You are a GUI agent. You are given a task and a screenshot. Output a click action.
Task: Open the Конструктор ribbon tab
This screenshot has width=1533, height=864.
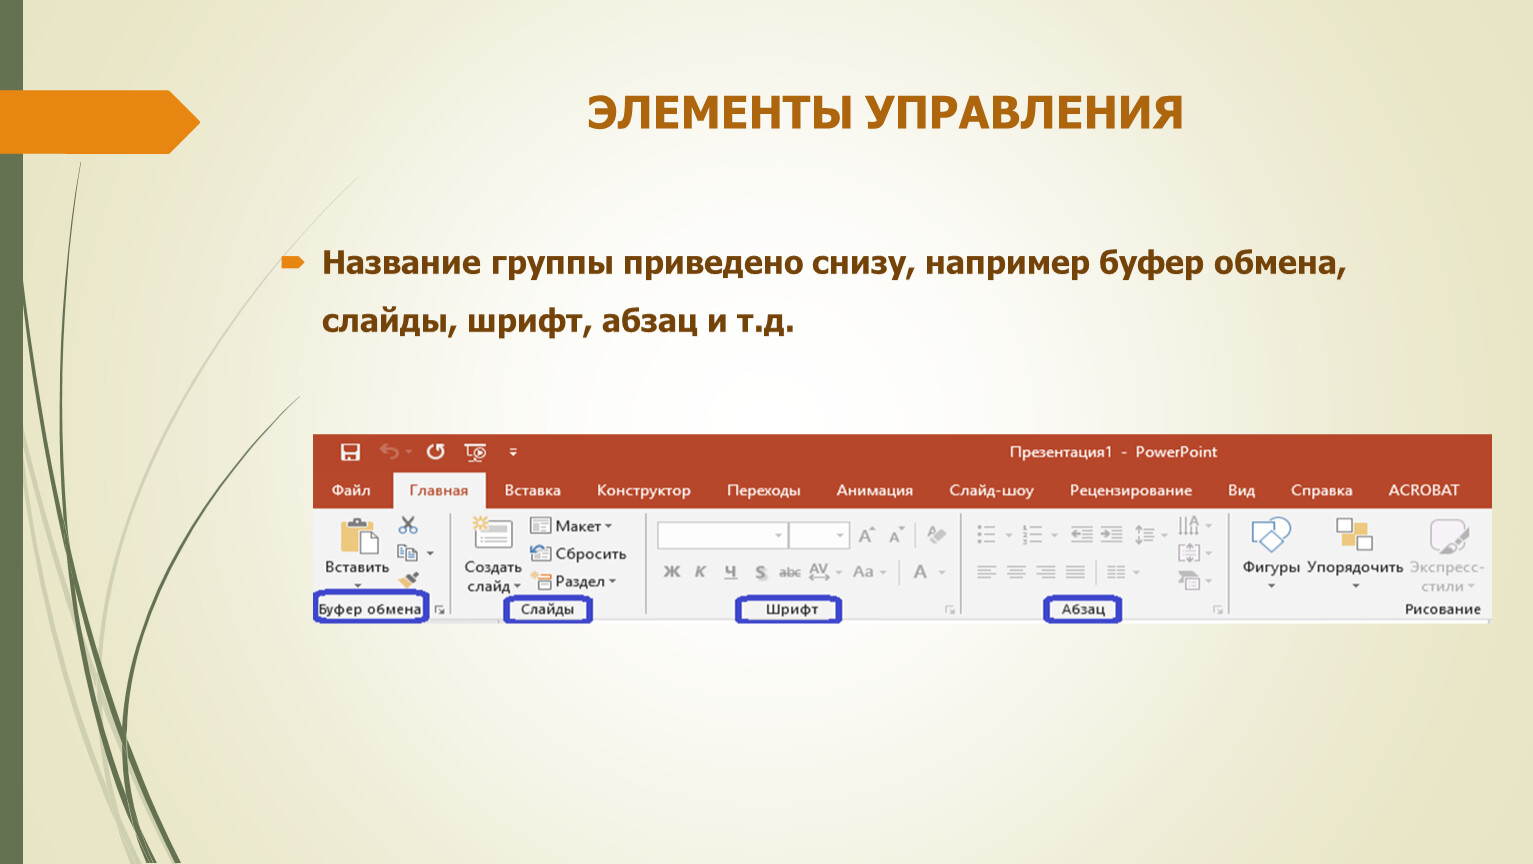coord(643,490)
